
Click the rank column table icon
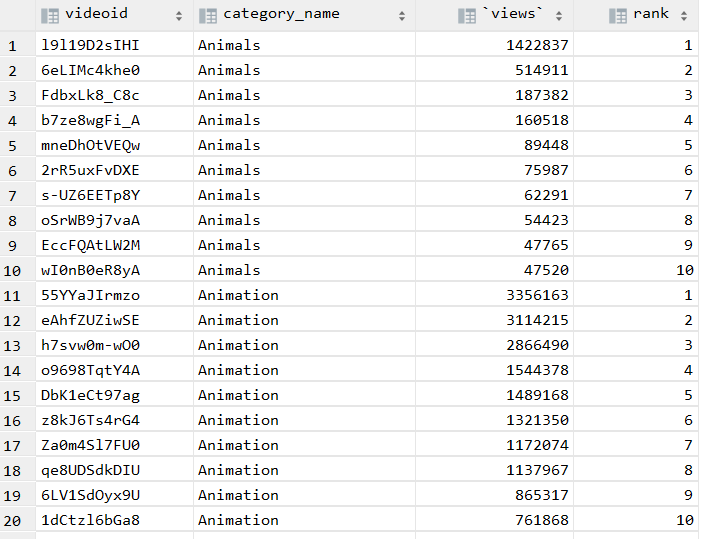618,16
